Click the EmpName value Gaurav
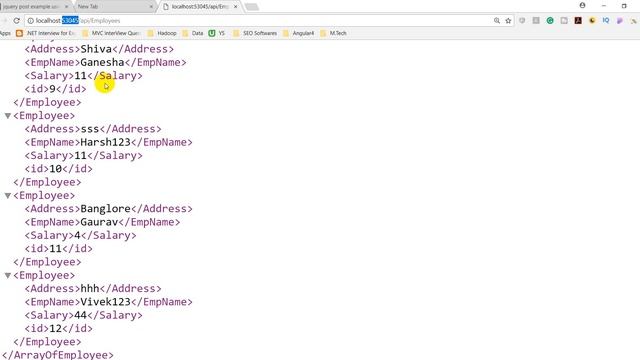This screenshot has height=360, width=640. point(99,222)
